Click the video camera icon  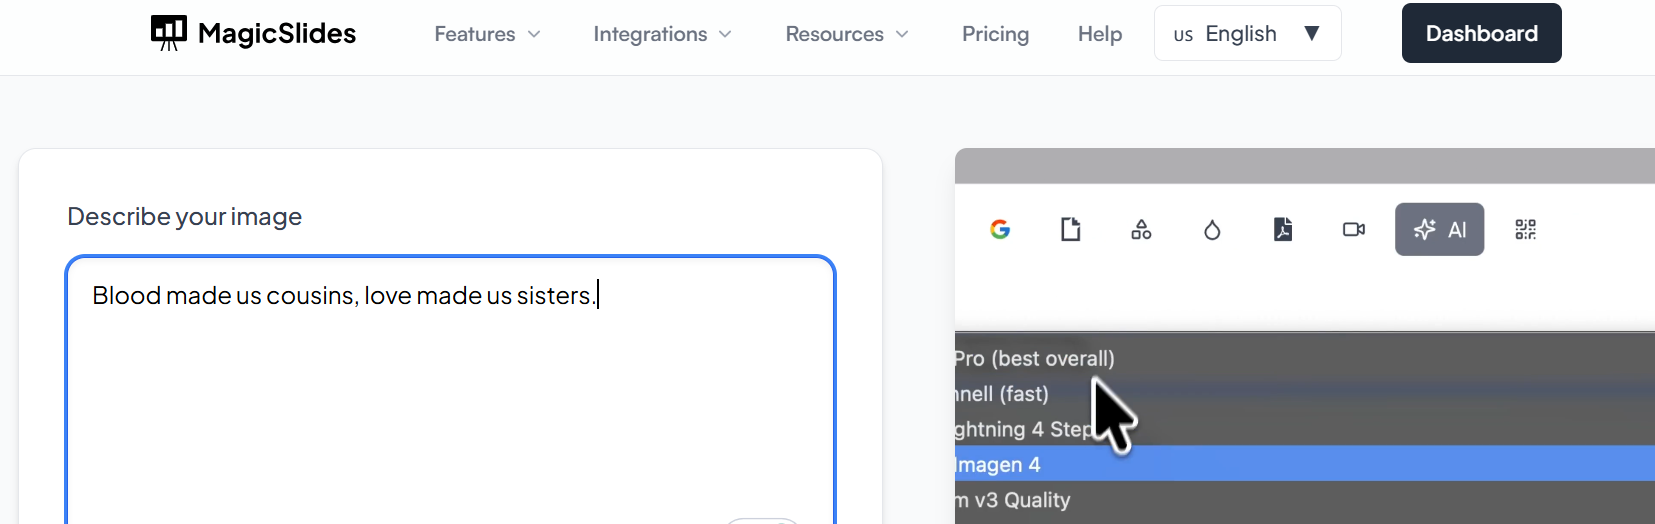1354,230
